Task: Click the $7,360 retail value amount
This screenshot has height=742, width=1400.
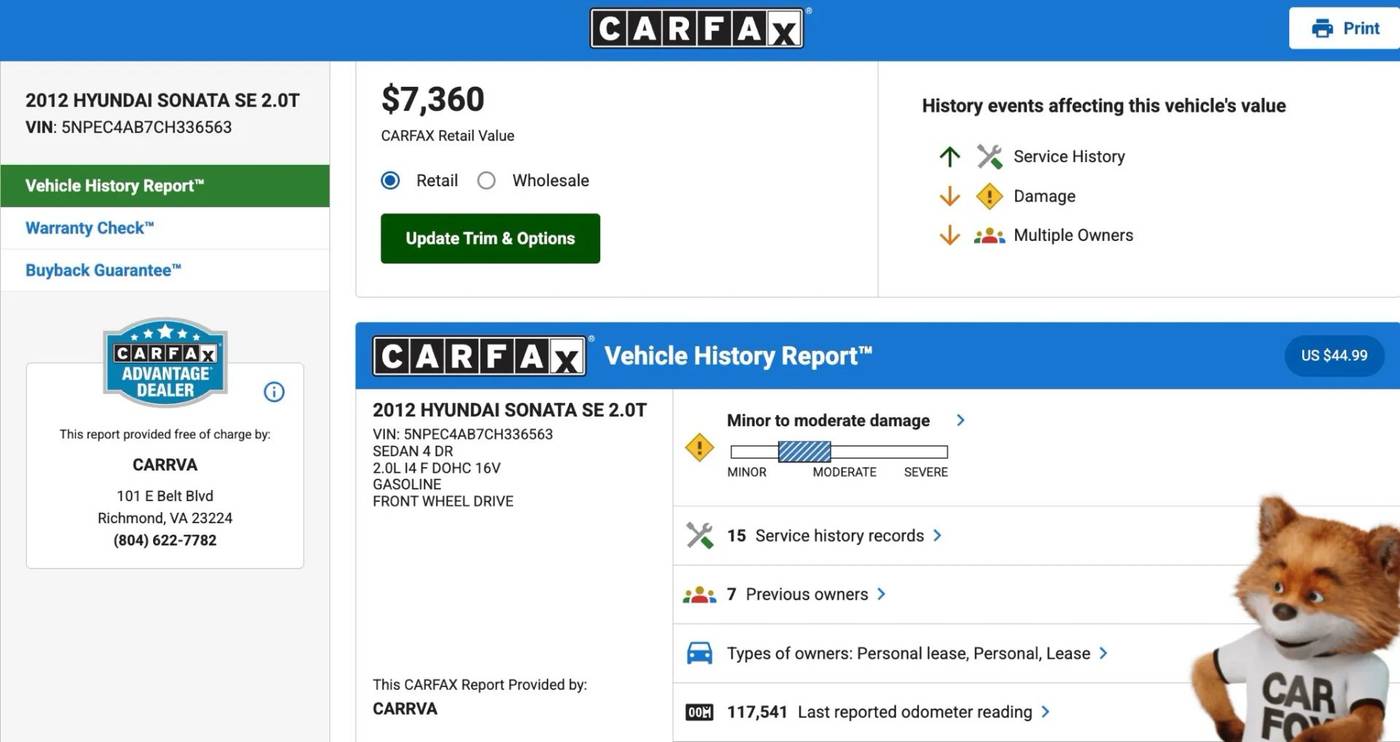Action: click(433, 99)
